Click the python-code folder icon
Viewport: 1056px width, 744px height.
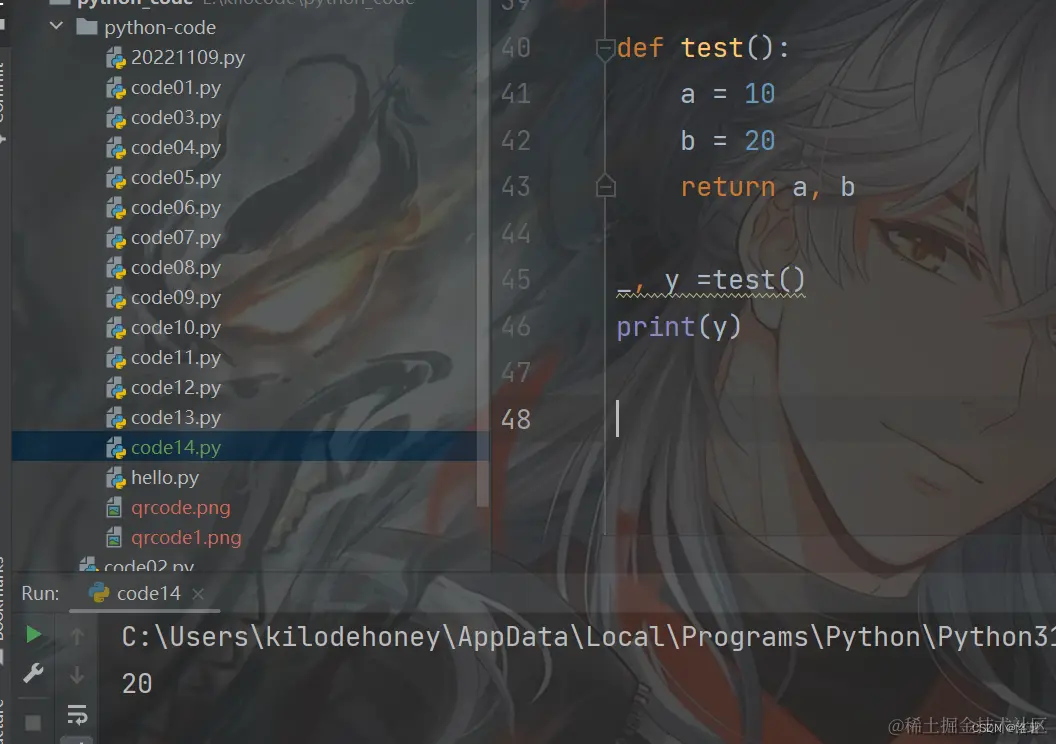tap(87, 27)
